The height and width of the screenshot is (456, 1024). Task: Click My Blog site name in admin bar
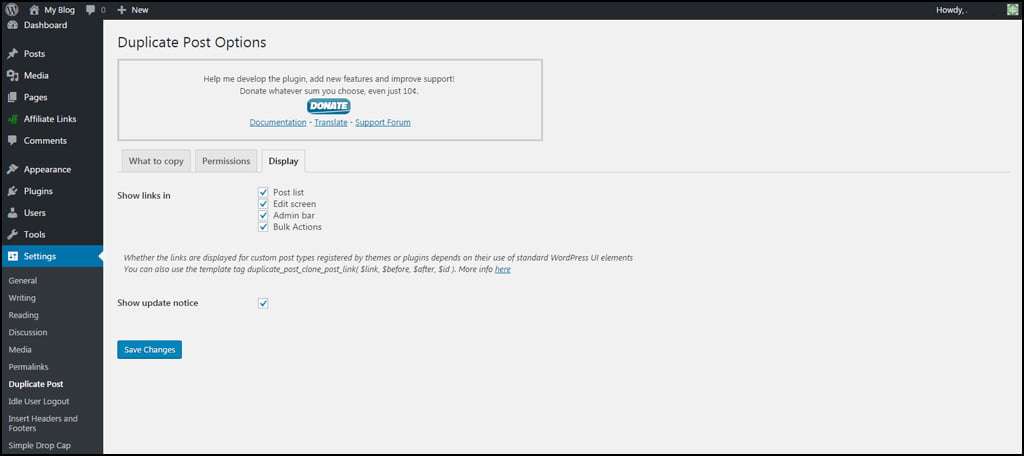coord(59,10)
